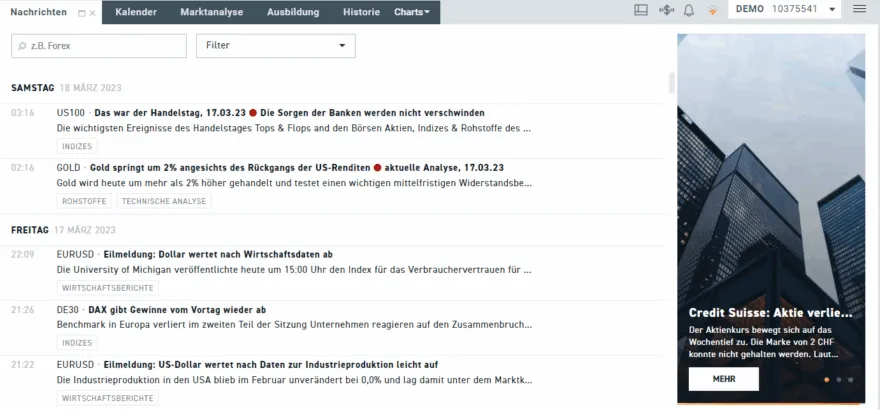Select the Nachrichten tab
The height and width of the screenshot is (410, 880).
[x=38, y=12]
